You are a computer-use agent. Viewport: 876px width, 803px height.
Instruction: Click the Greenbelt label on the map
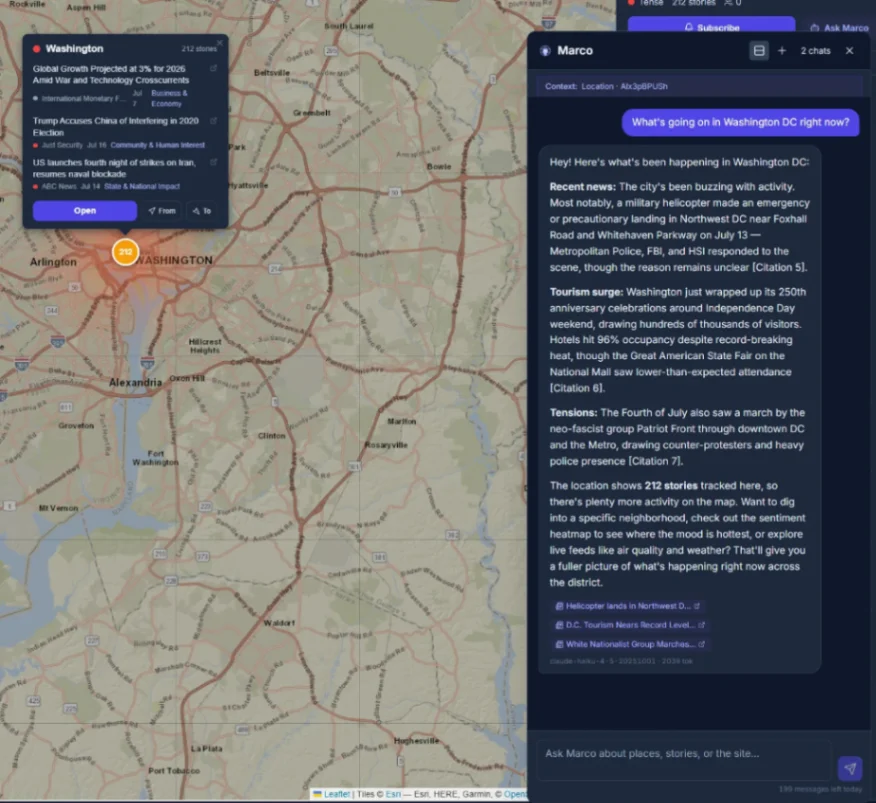coord(312,113)
